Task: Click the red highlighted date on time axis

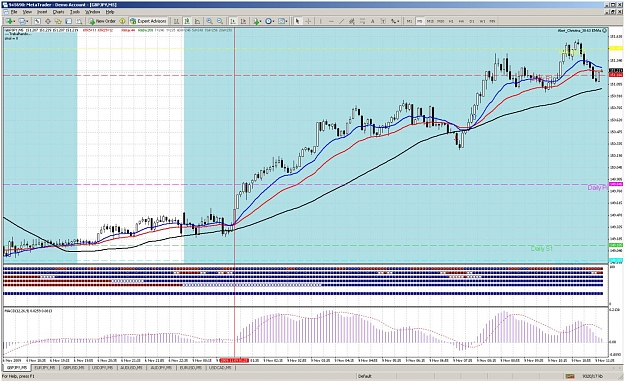Action: tap(234, 360)
